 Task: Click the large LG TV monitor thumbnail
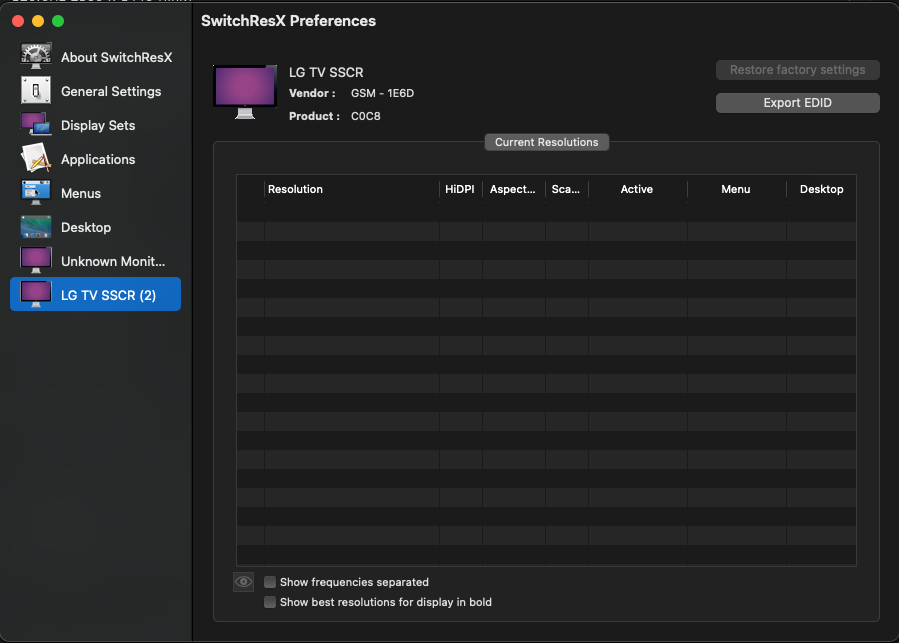point(245,90)
